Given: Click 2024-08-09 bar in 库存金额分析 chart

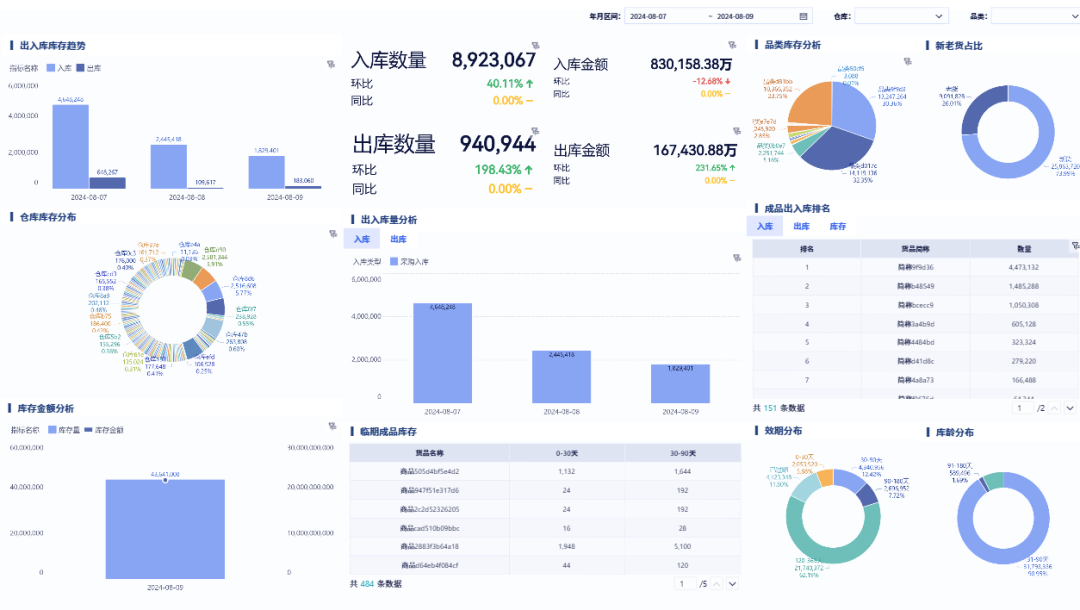Looking at the screenshot, I should [165, 529].
